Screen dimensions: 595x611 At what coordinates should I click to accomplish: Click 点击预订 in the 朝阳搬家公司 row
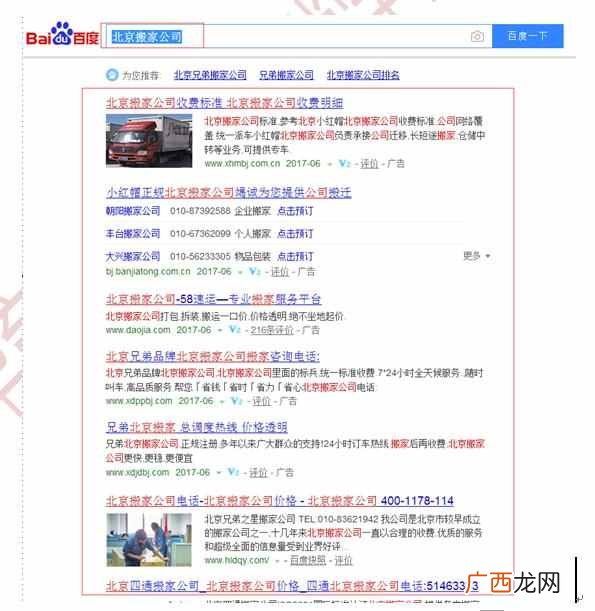(295, 211)
